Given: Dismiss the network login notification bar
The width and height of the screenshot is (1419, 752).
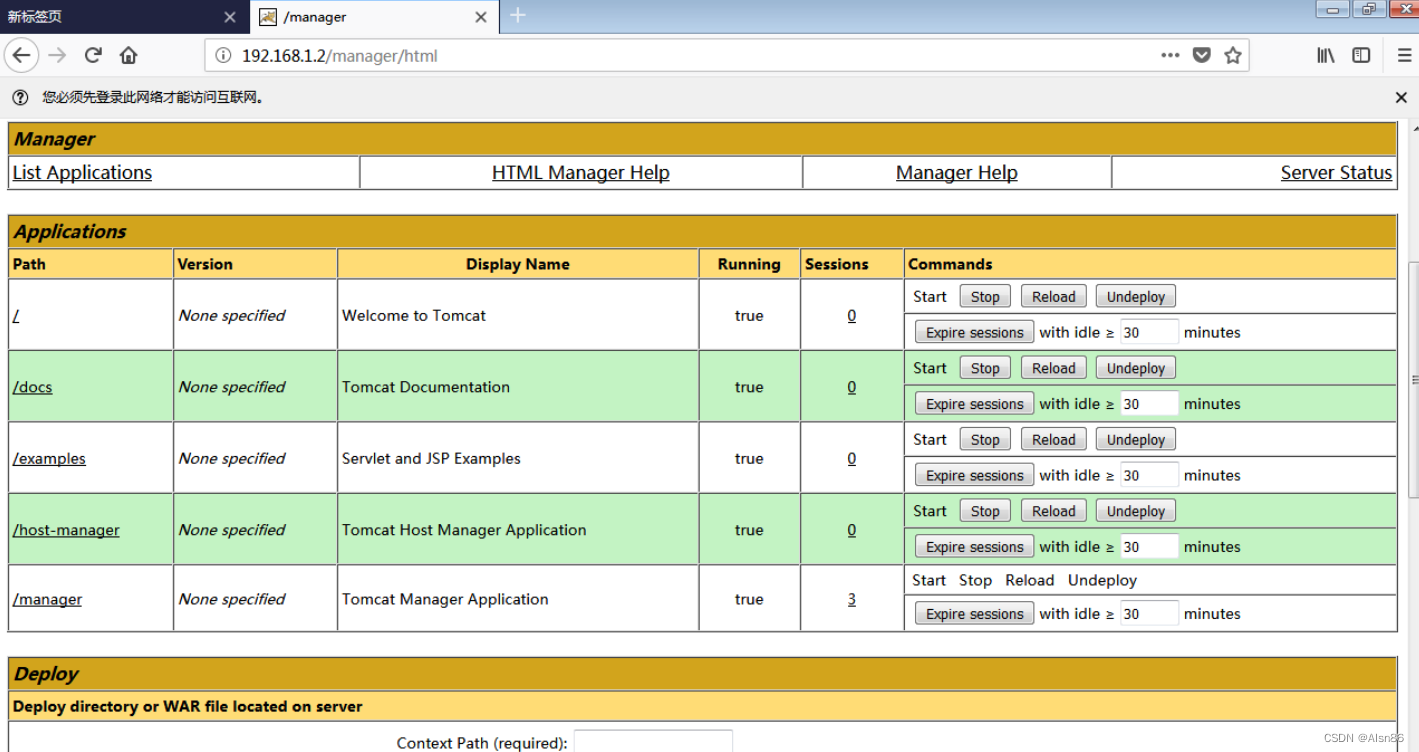Looking at the screenshot, I should [x=1401, y=97].
